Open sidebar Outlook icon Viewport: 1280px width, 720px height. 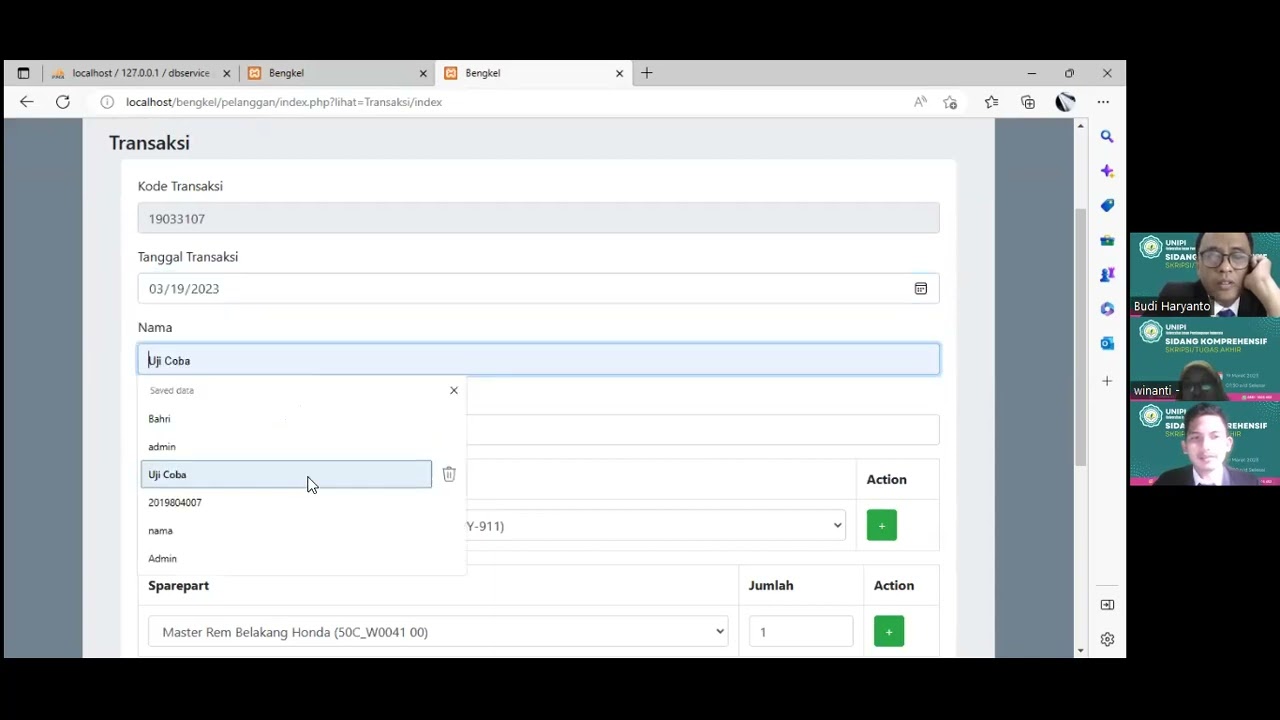coord(1107,343)
